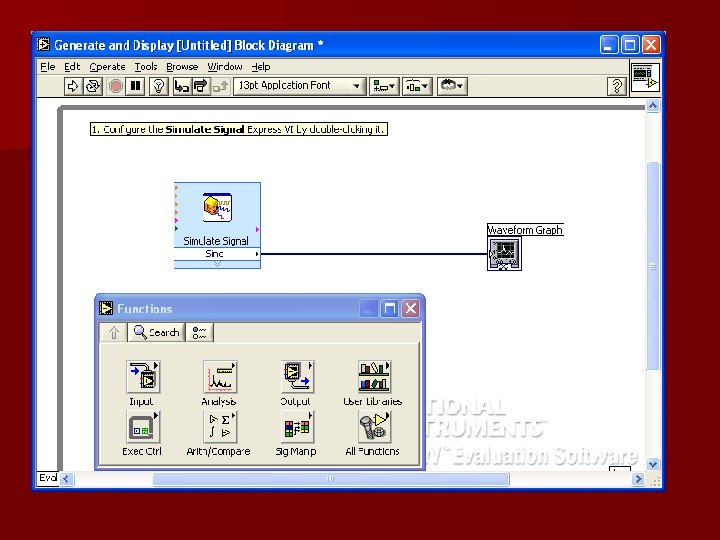Click the horizontal scrollbar right arrow

coord(637,479)
